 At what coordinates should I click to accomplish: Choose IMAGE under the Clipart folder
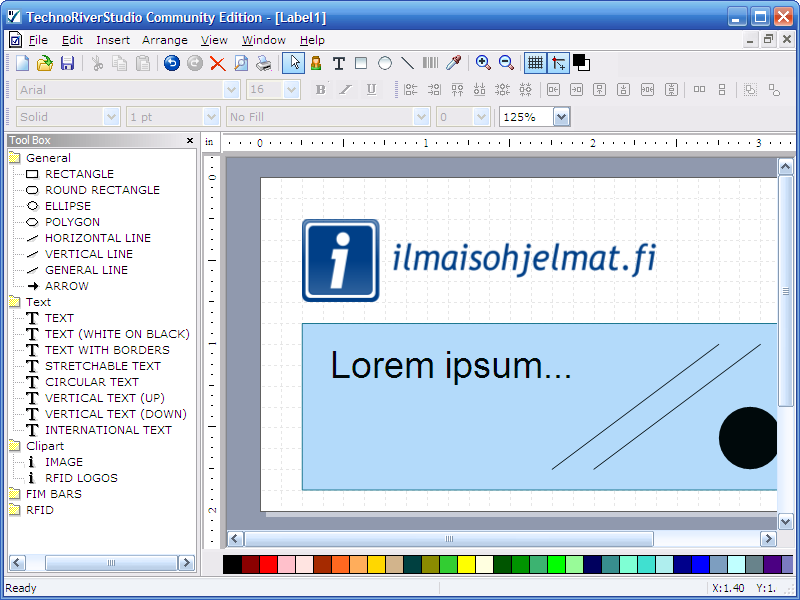coord(64,462)
